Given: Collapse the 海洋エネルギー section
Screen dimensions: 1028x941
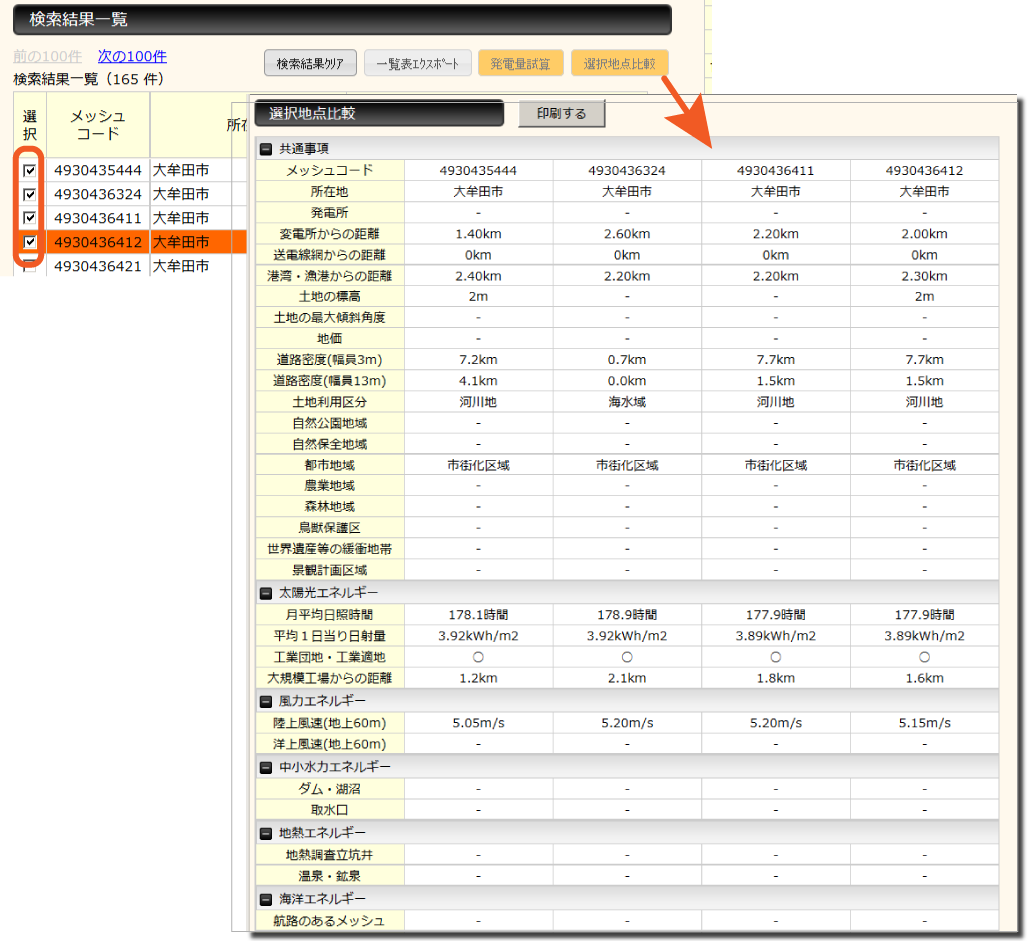Looking at the screenshot, I should click(266, 900).
